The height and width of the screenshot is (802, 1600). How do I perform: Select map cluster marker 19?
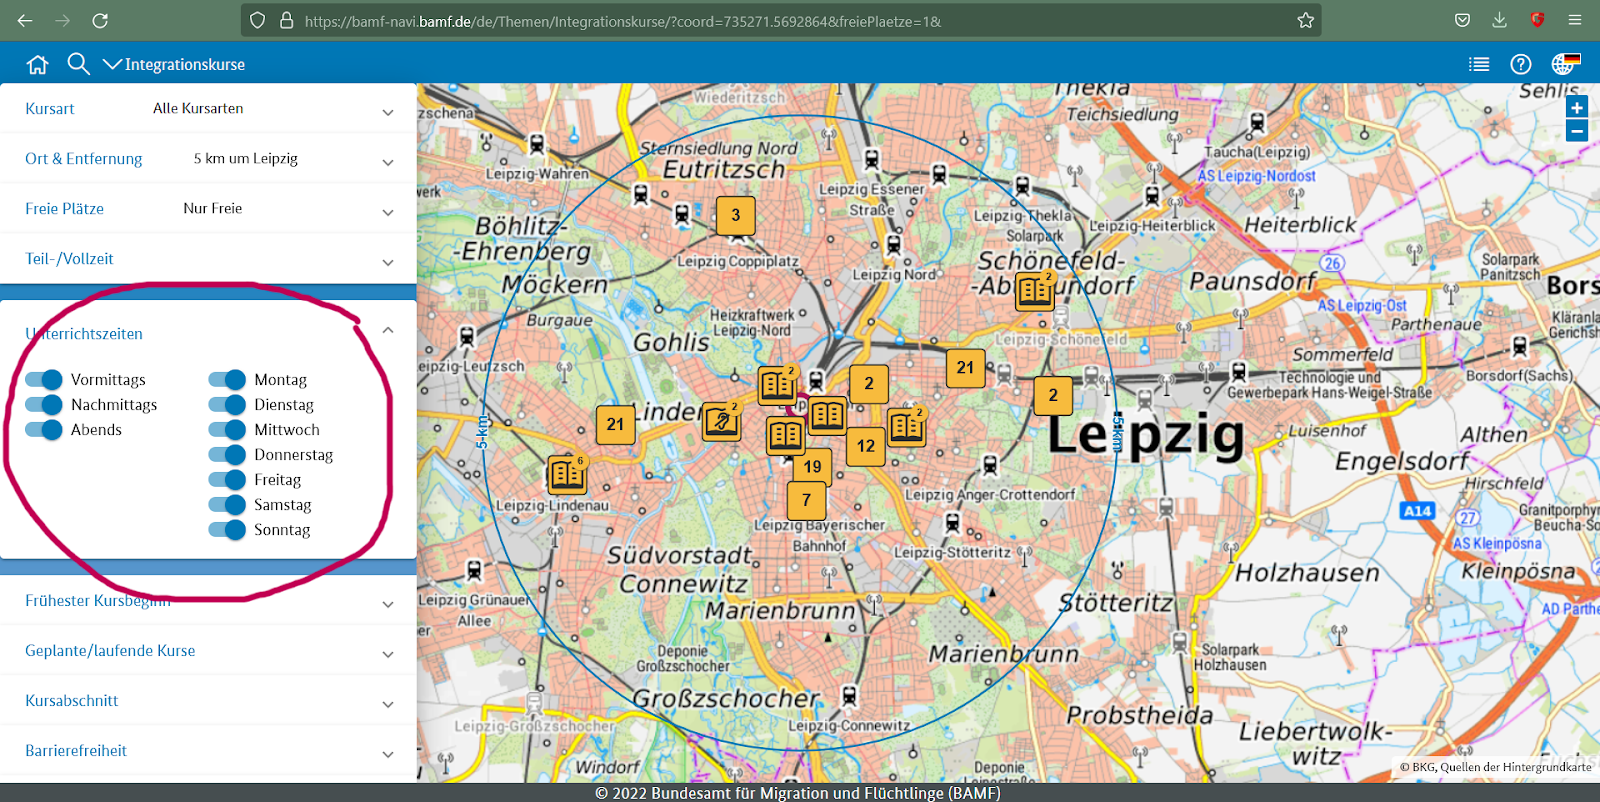click(812, 467)
